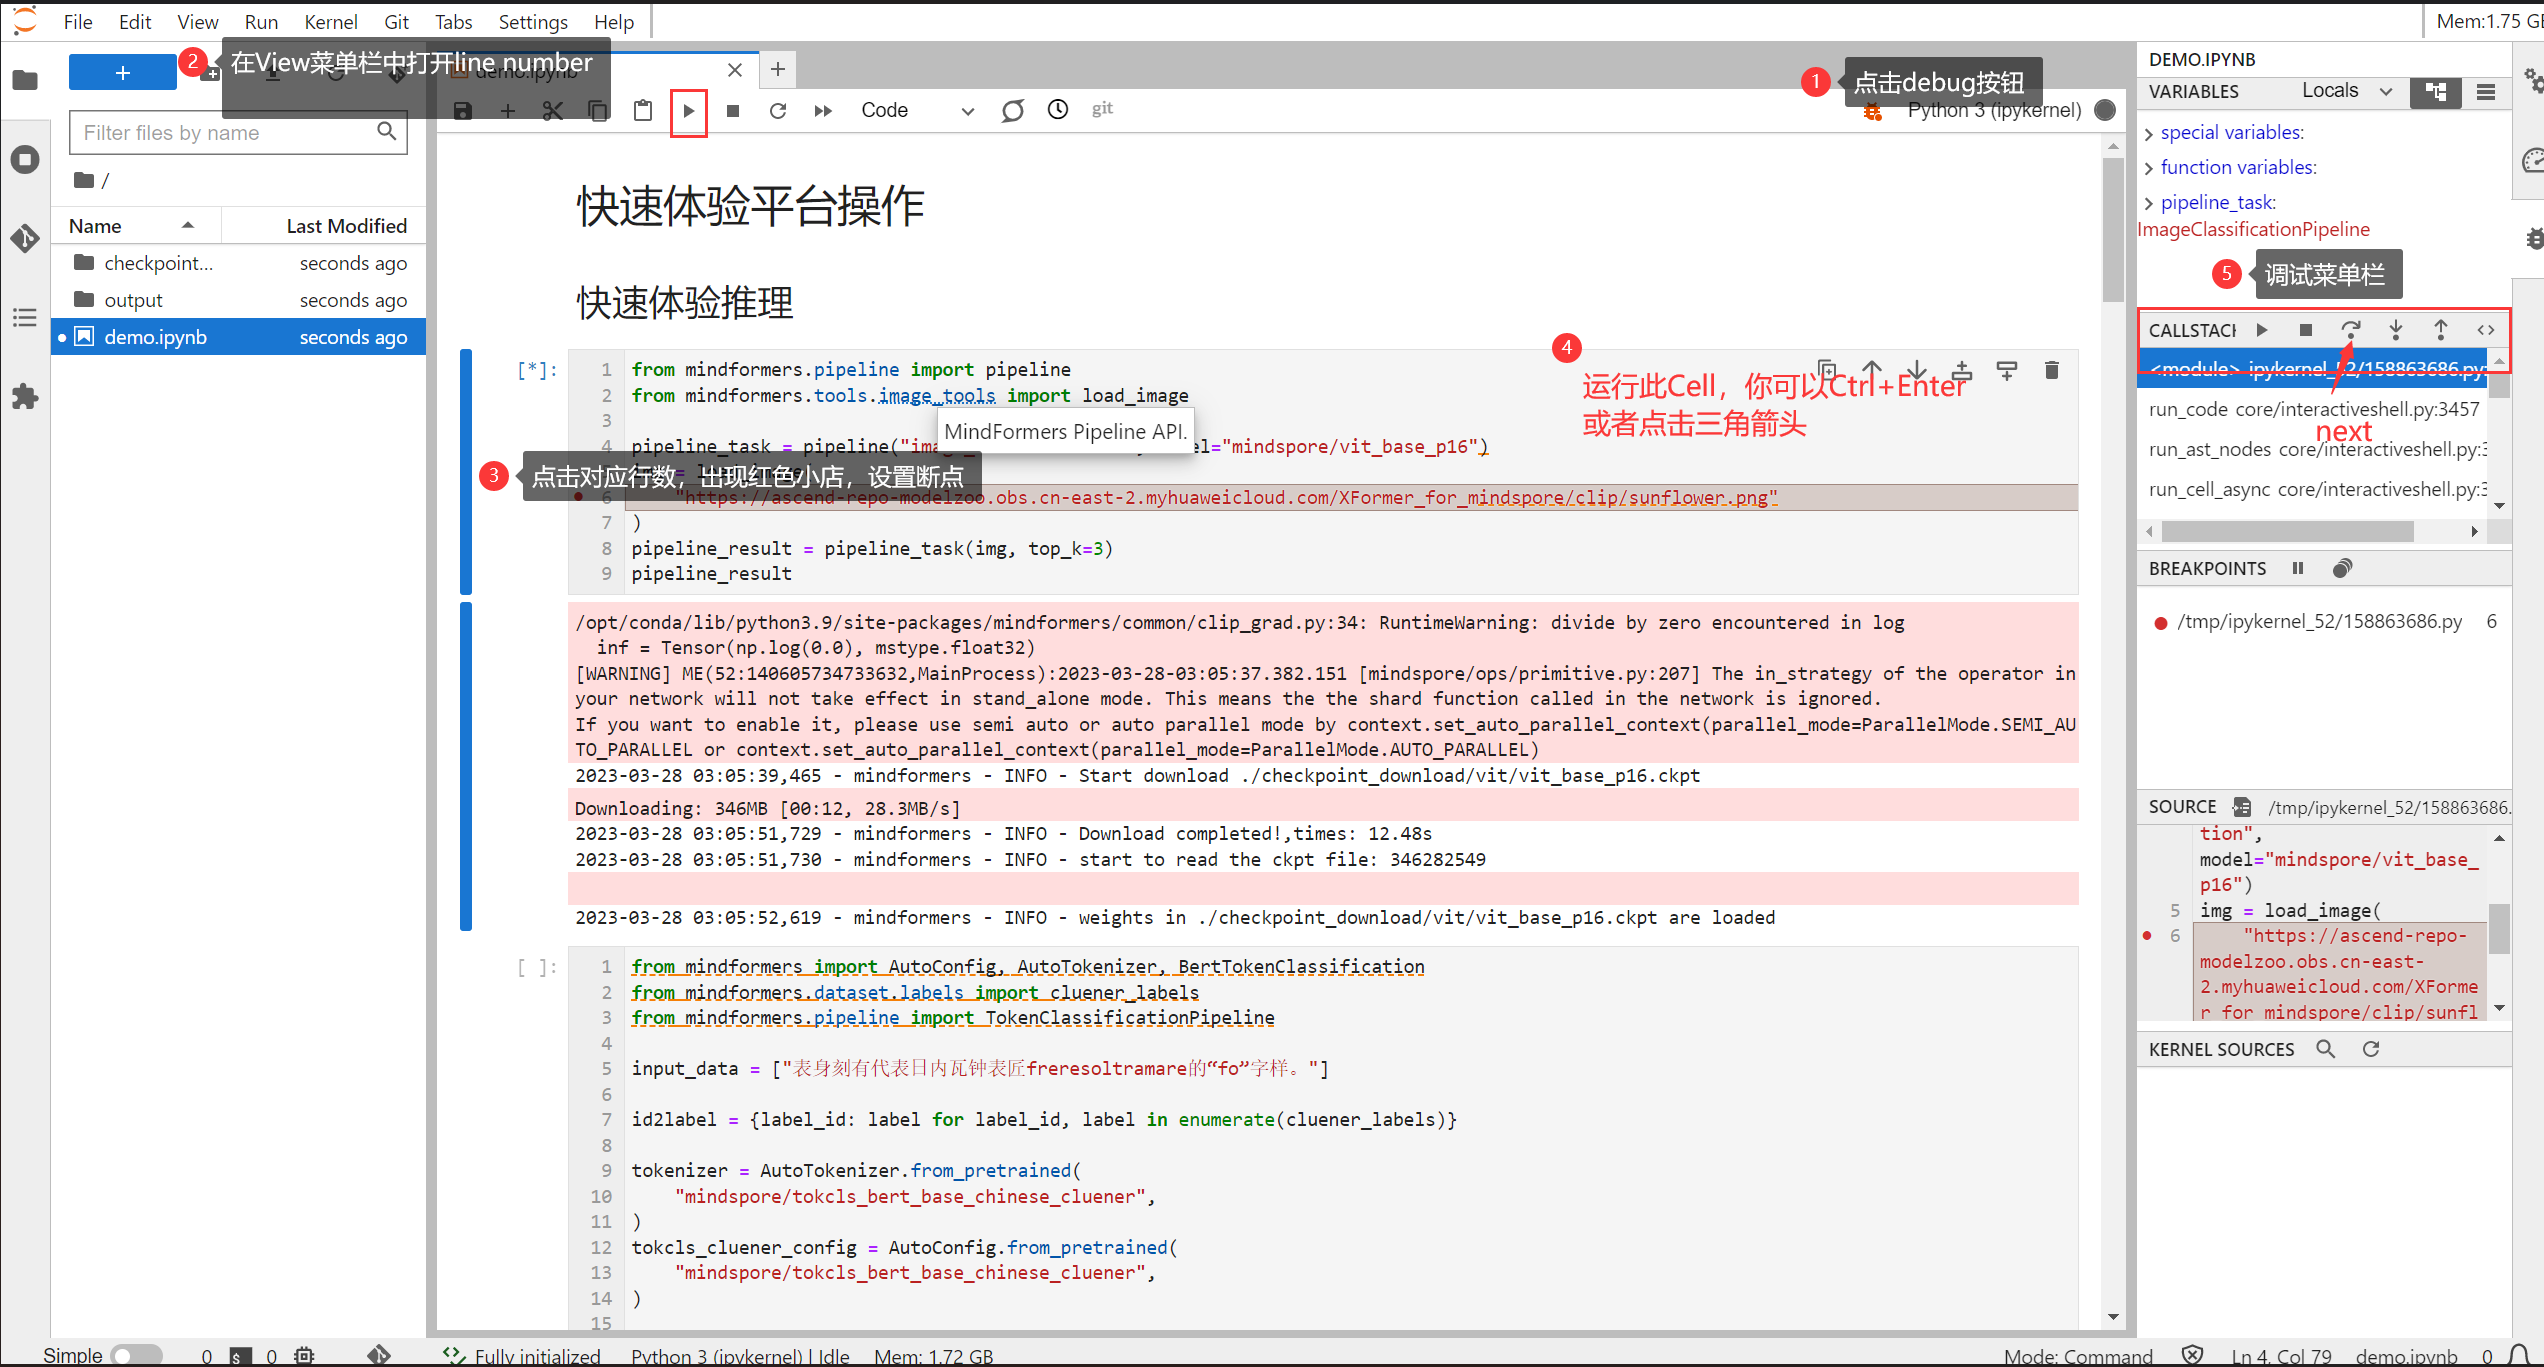Click the restart kernel toolbar icon
This screenshot has width=2544, height=1367.
tap(778, 111)
